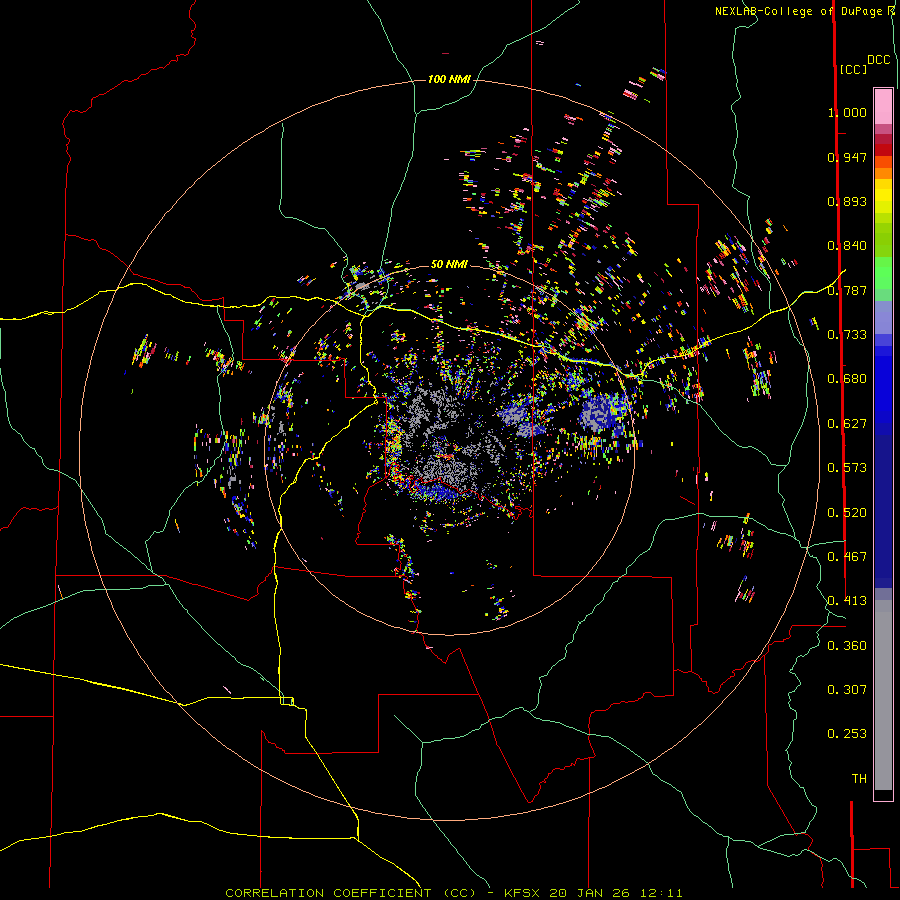Click the 0.680 value on the color scale
This screenshot has width=900, height=900.
click(x=847, y=379)
